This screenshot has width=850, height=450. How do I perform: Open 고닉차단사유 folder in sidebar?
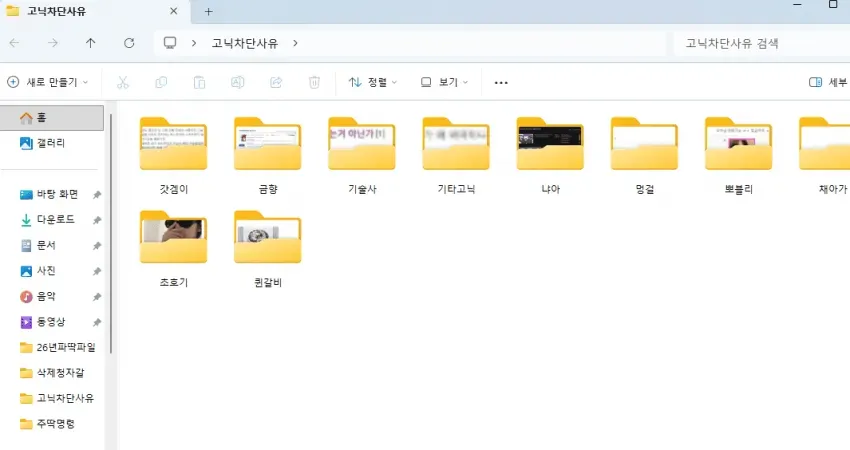(59, 398)
